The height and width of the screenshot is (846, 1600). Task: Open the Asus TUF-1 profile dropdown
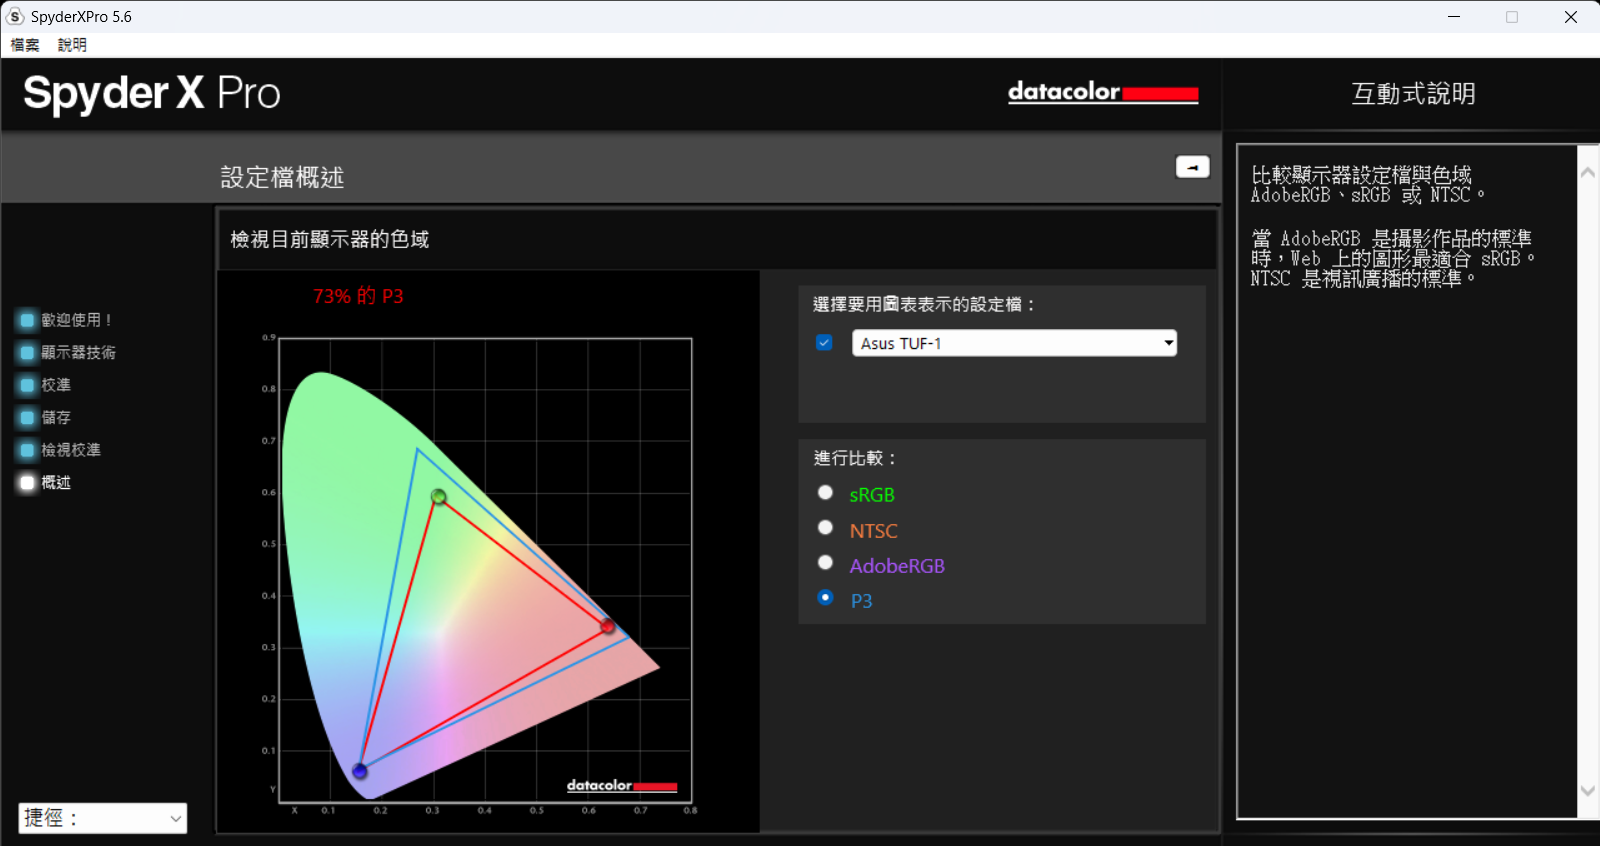click(x=1014, y=343)
